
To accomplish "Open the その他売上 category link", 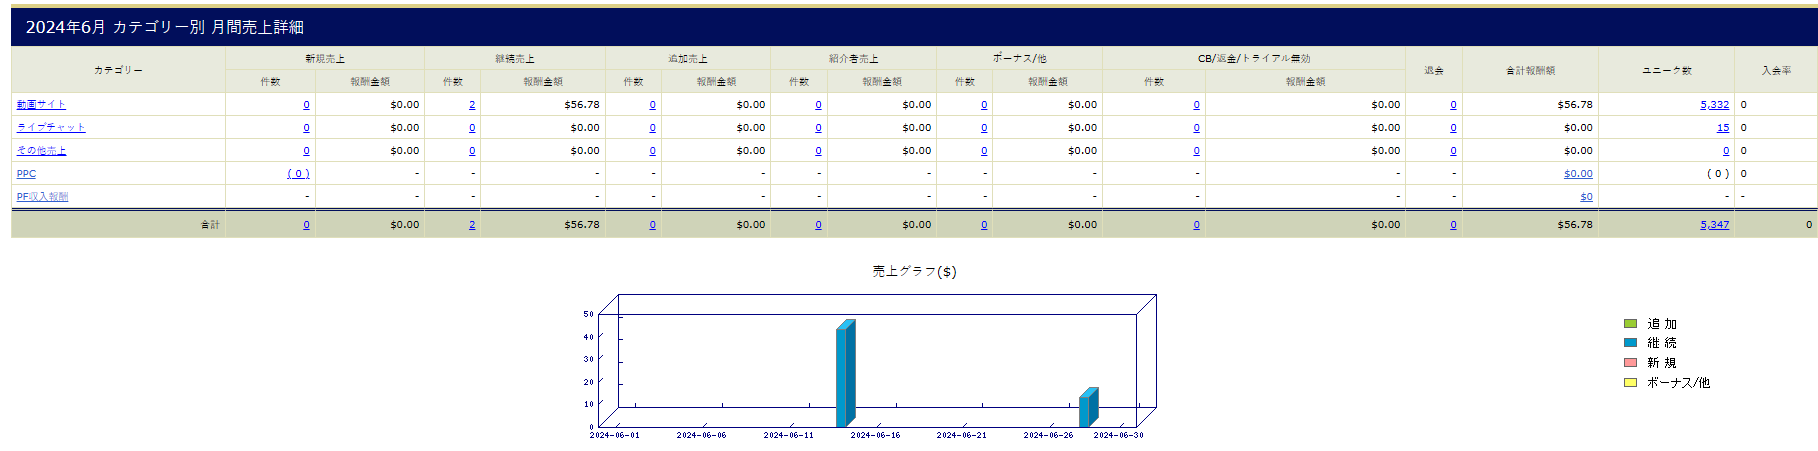I will 41,151.
